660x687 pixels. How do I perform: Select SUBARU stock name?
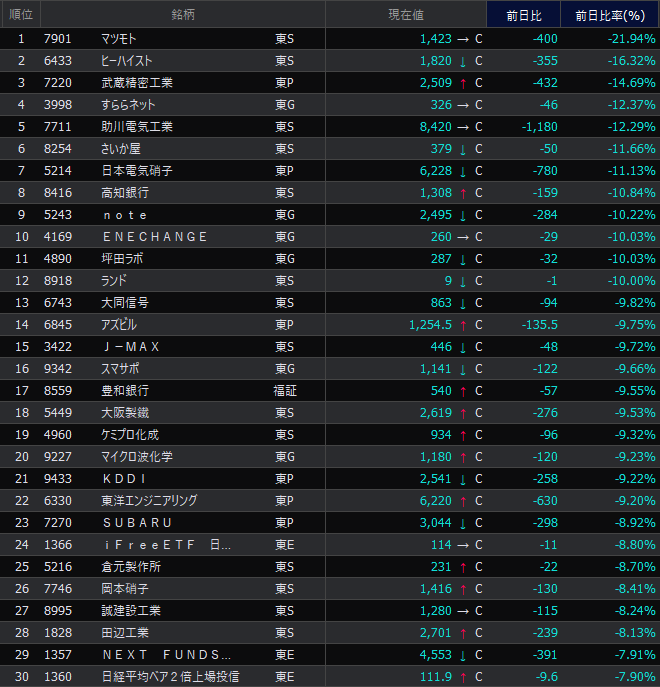click(137, 522)
